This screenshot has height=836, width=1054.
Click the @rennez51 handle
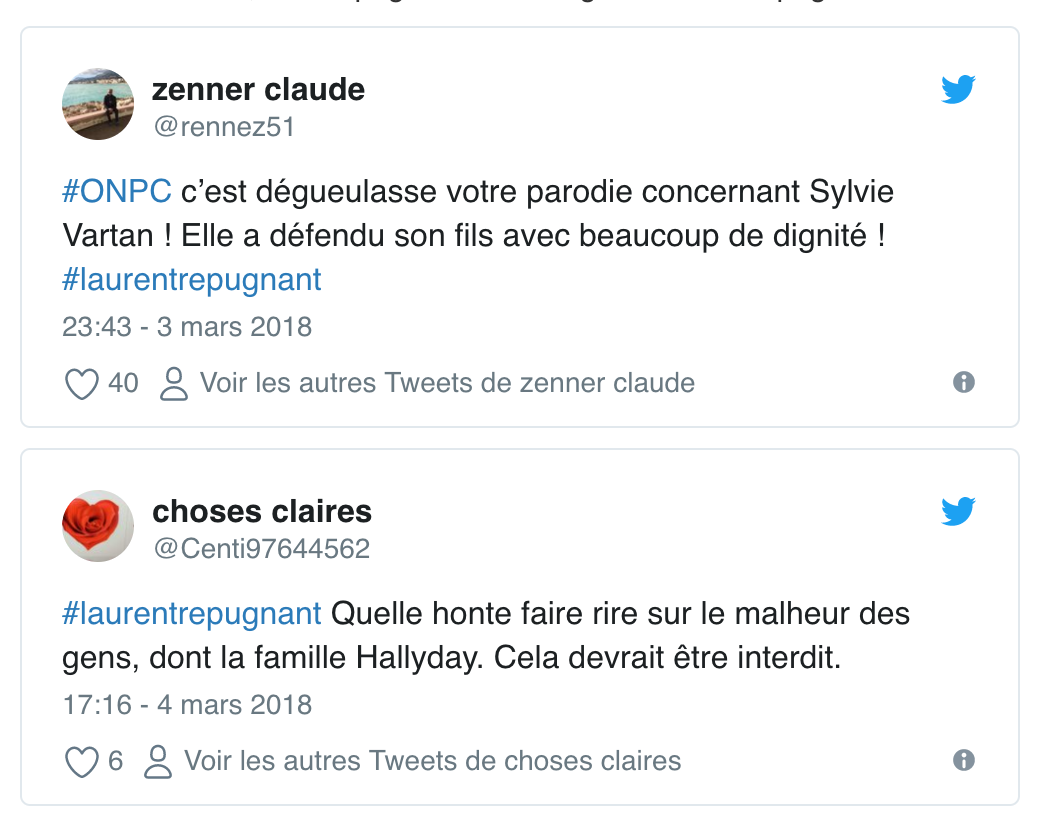click(223, 127)
